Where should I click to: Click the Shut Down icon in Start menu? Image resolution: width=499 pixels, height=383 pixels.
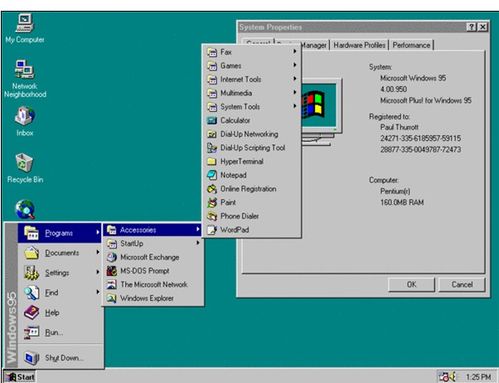pos(32,358)
